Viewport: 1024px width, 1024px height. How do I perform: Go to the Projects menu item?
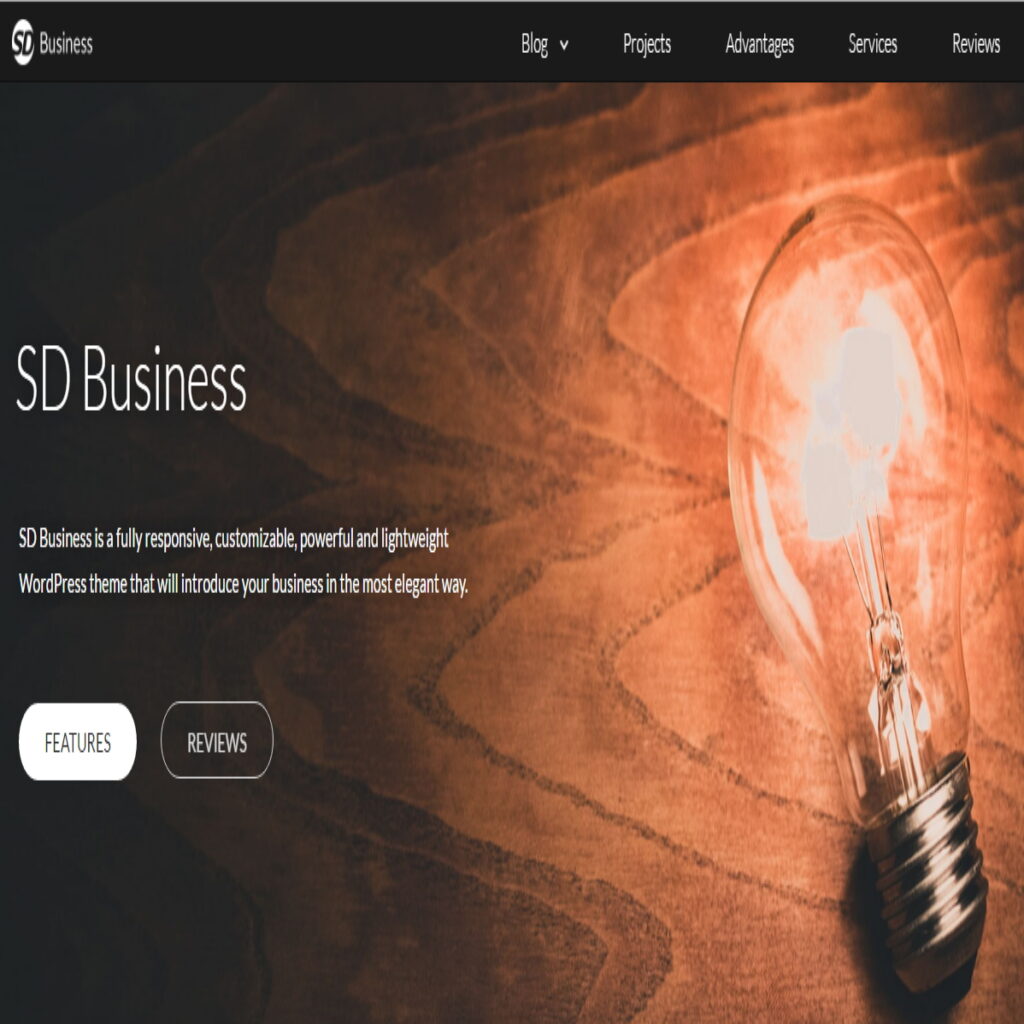(x=647, y=44)
